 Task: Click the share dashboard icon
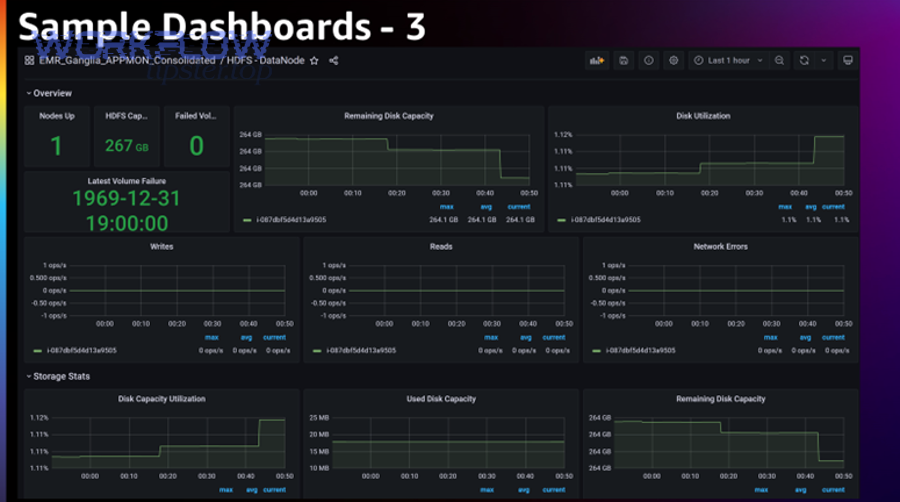click(x=334, y=60)
